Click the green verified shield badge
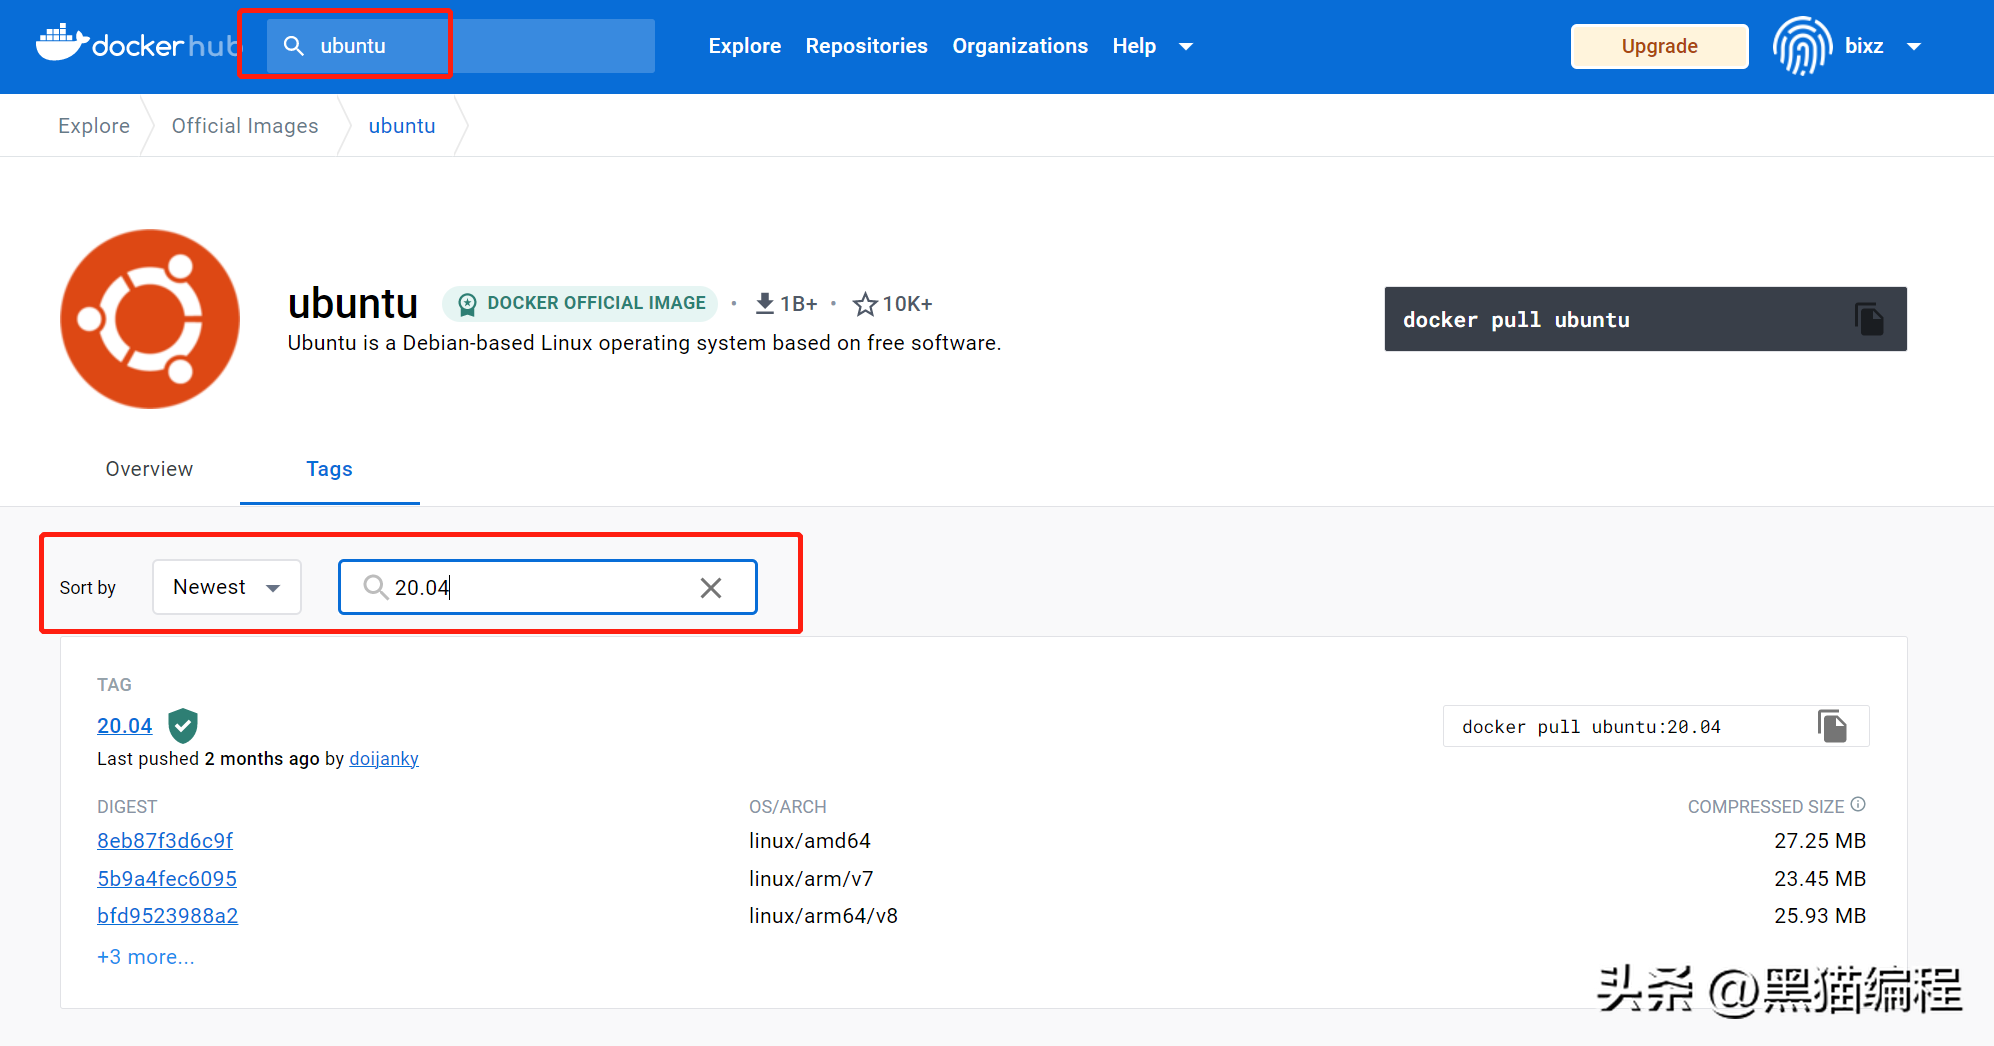1994x1046 pixels. pos(183,725)
